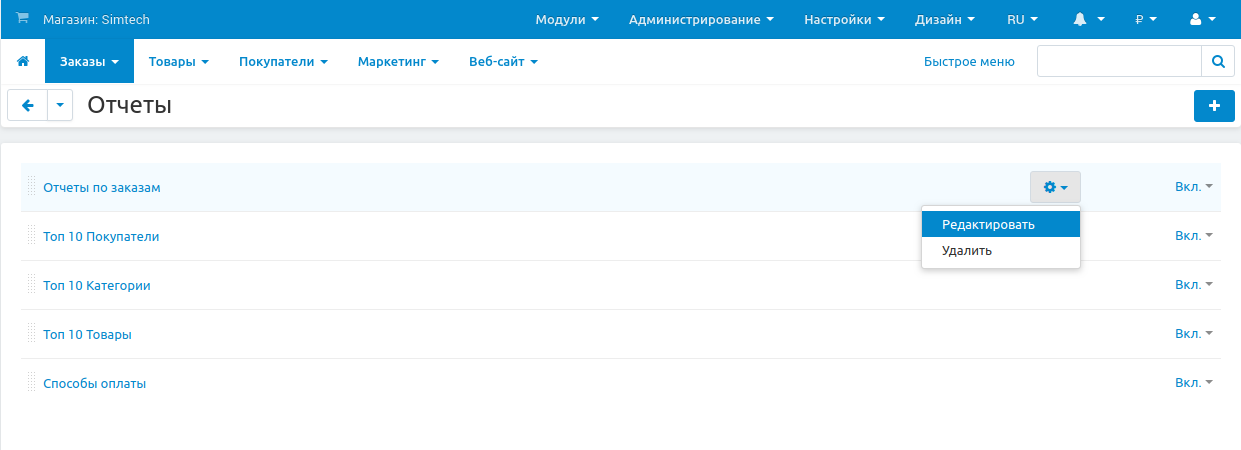Change Вкл. status of Способы оплаты
The width and height of the screenshot is (1241, 450).
[x=1193, y=383]
